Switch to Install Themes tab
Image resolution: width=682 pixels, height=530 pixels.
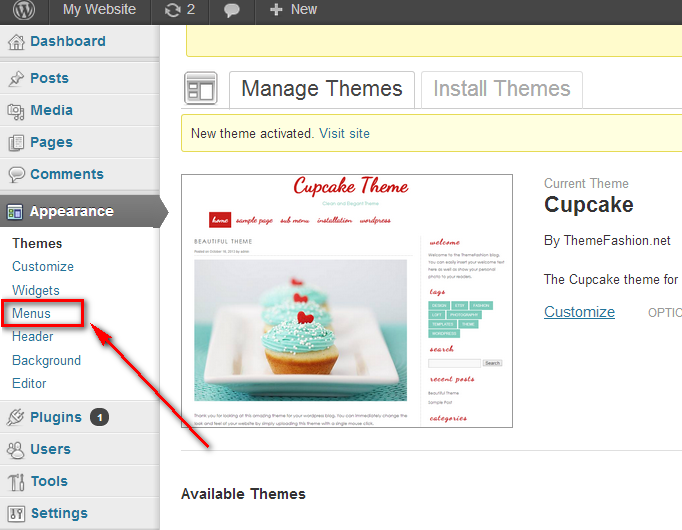click(501, 89)
